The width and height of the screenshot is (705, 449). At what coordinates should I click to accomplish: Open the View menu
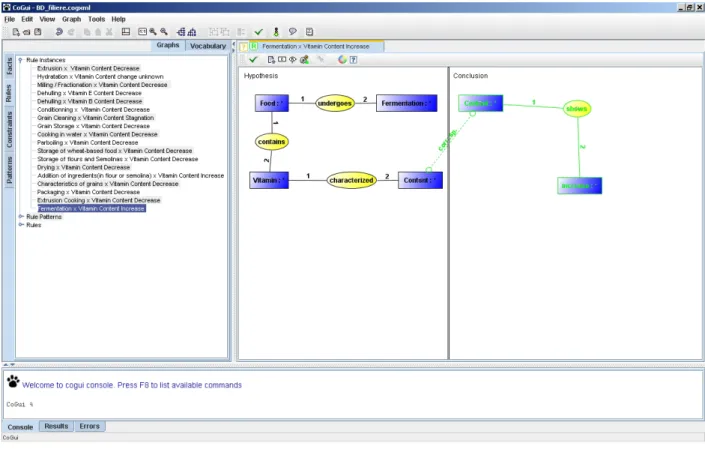tap(47, 19)
